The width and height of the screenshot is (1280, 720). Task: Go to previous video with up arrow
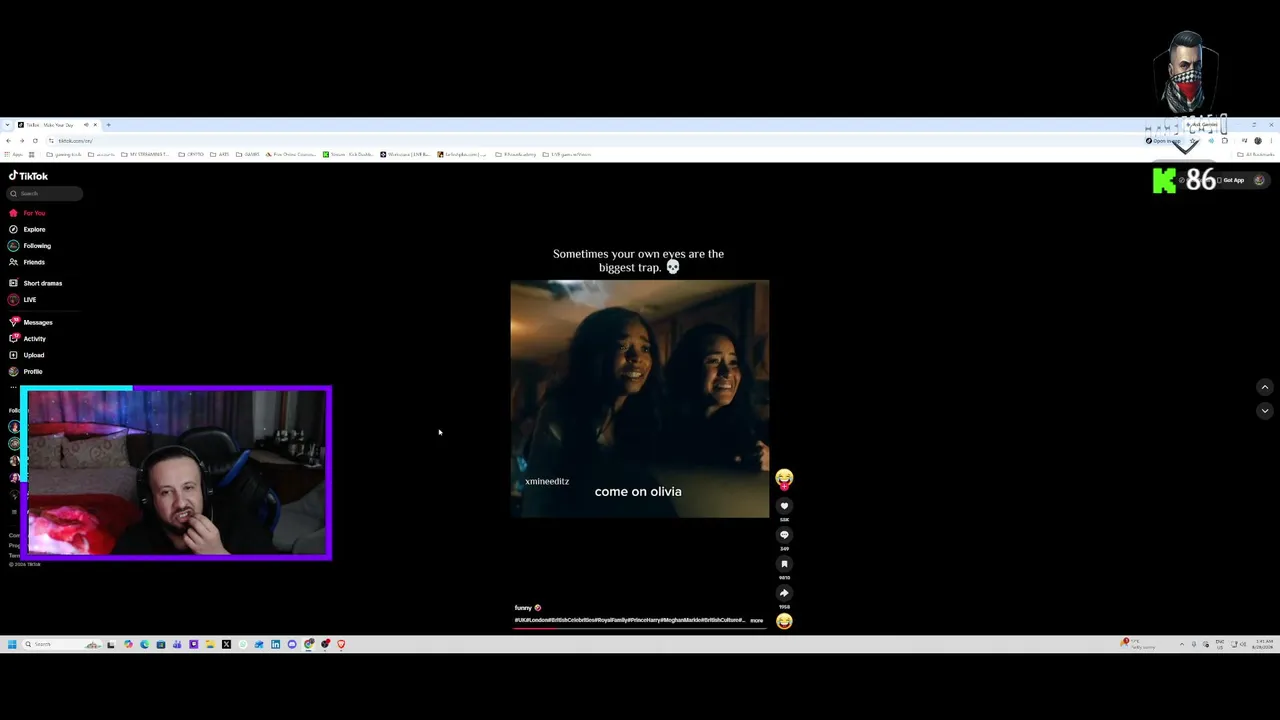coord(1265,387)
